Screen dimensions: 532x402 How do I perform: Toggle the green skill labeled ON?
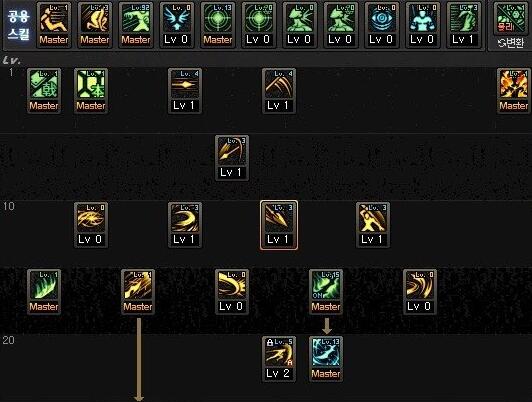point(326,292)
